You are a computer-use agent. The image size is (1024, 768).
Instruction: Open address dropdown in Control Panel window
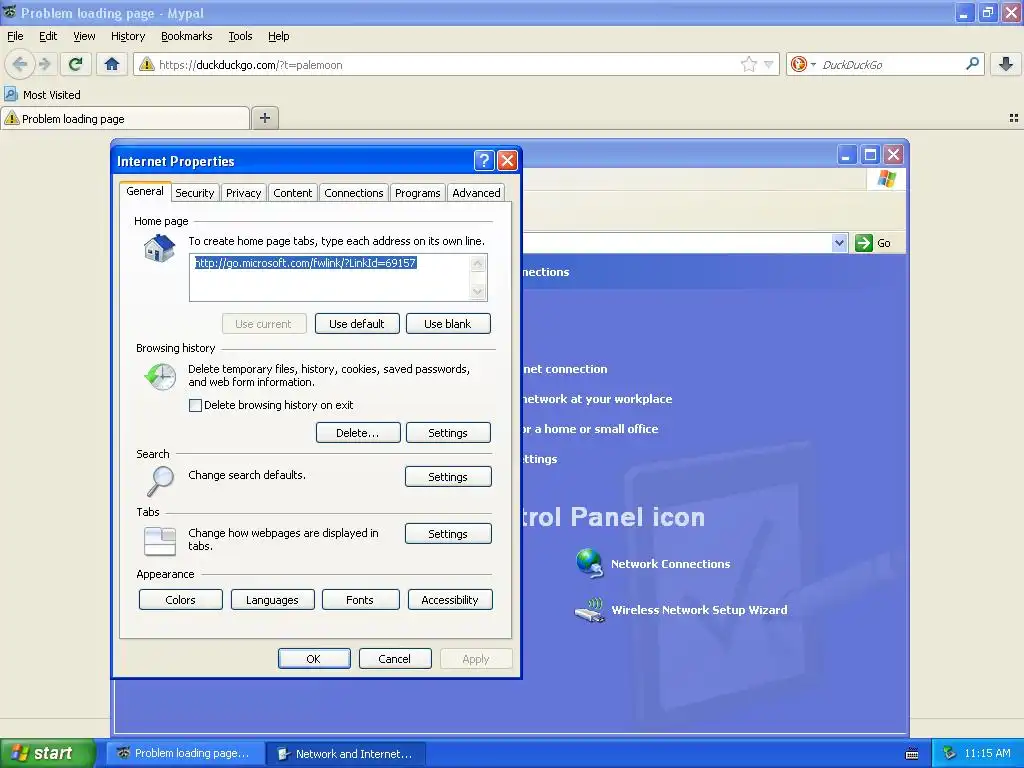pyautogui.click(x=839, y=243)
